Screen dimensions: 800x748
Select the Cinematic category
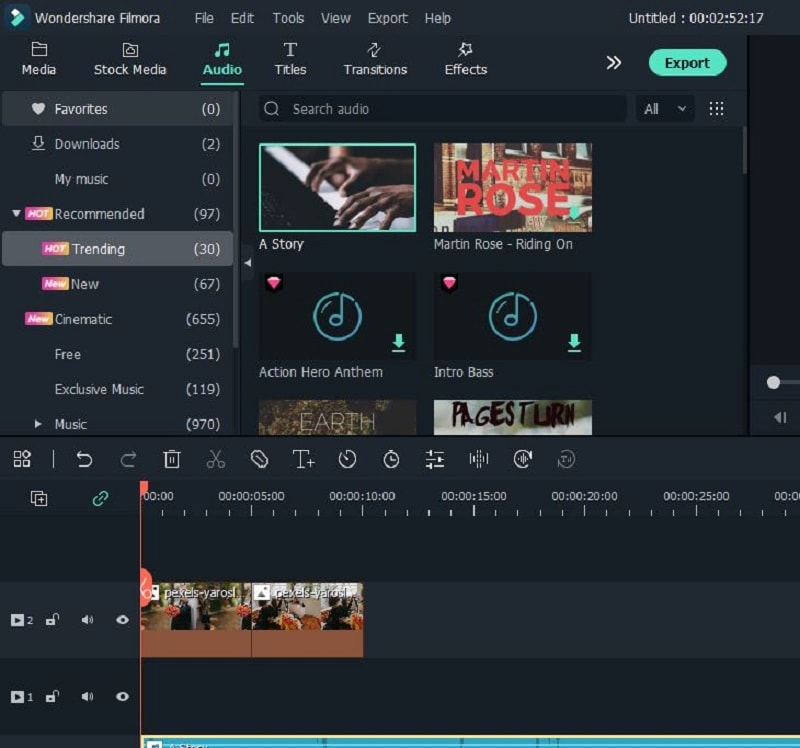tap(117, 319)
